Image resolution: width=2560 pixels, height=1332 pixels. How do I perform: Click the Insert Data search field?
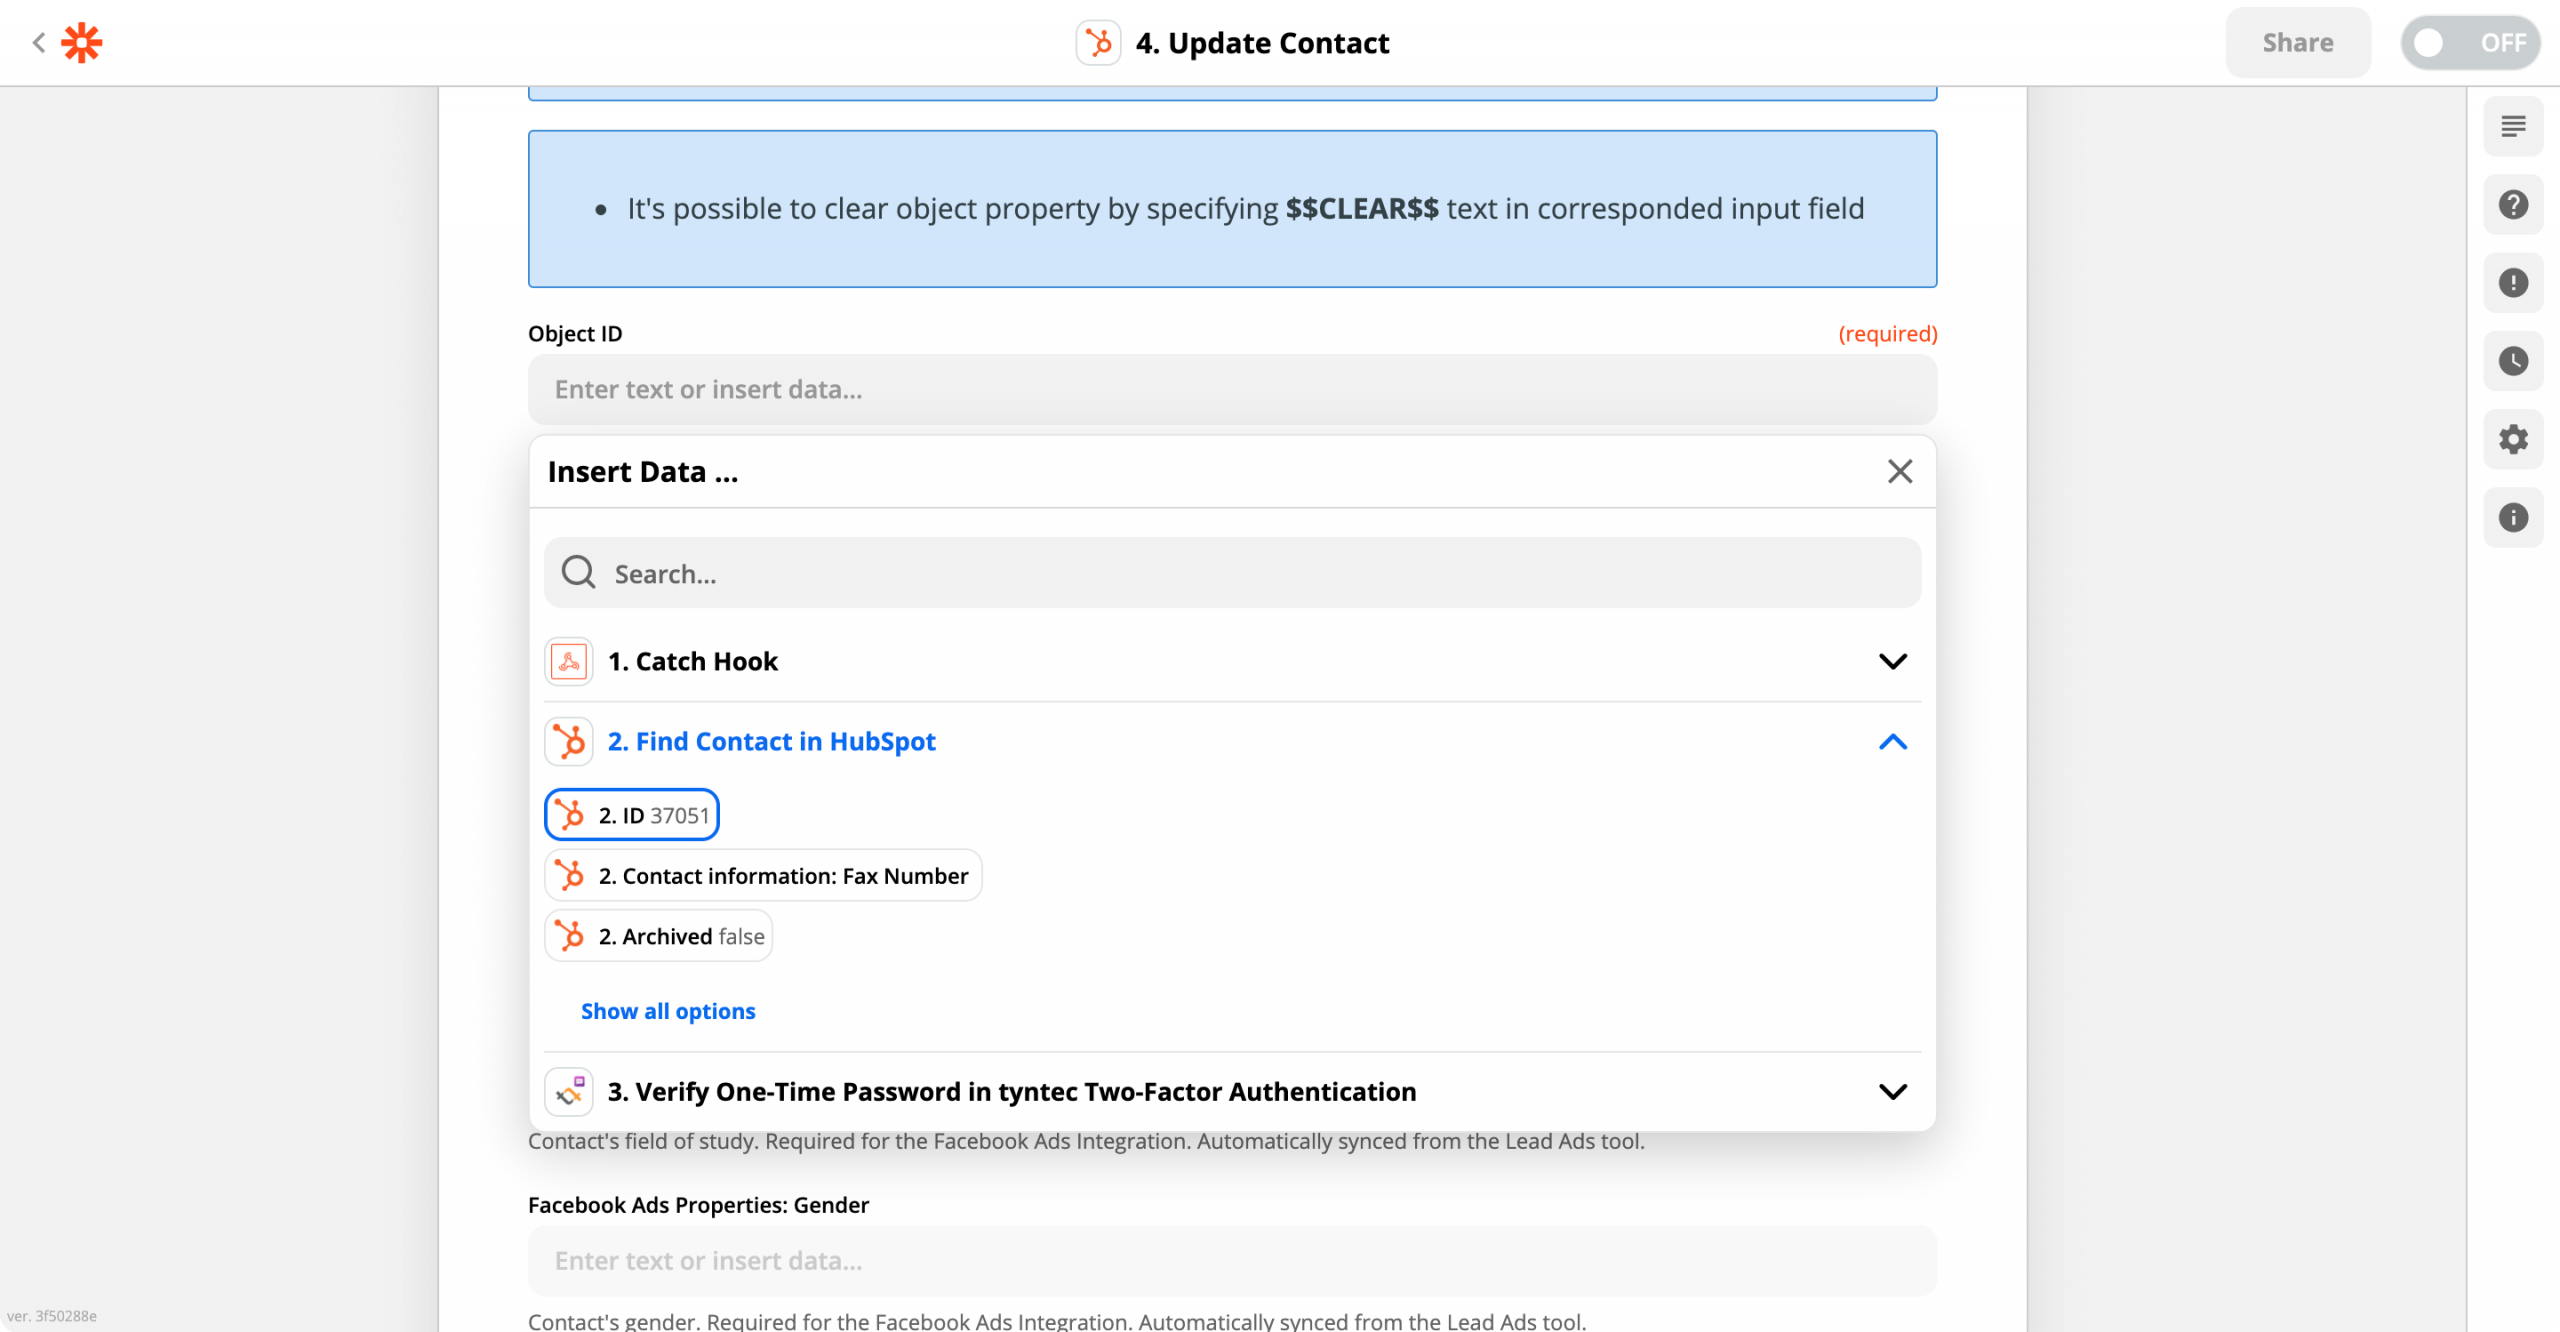[1232, 573]
